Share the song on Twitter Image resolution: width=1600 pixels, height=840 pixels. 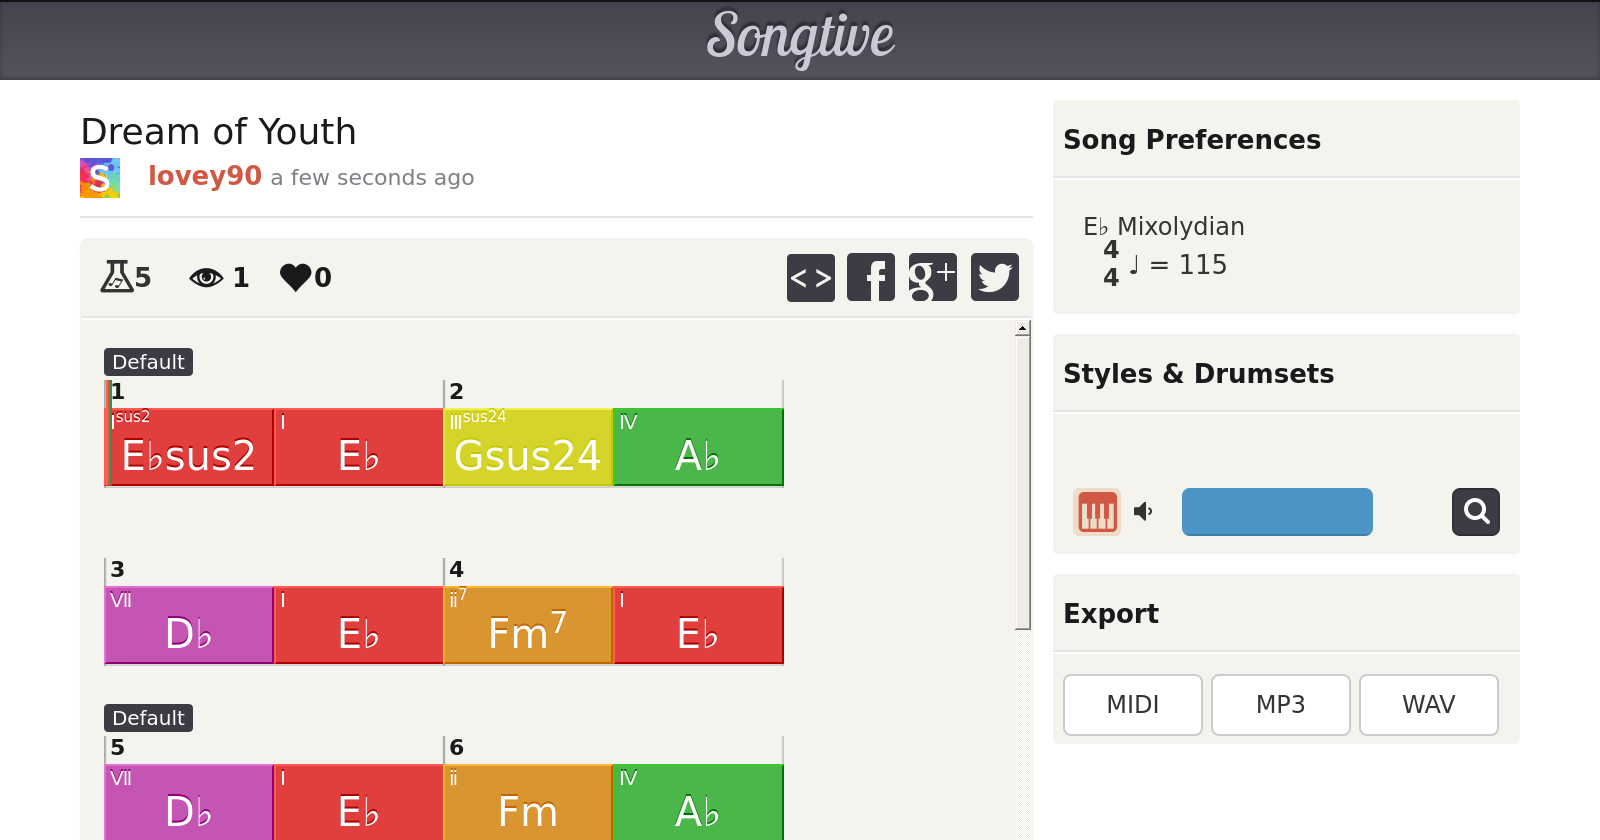click(x=994, y=277)
